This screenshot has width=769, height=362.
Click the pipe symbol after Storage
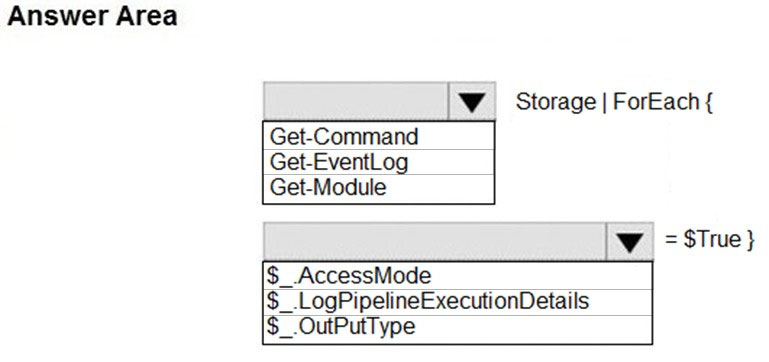[x=604, y=103]
